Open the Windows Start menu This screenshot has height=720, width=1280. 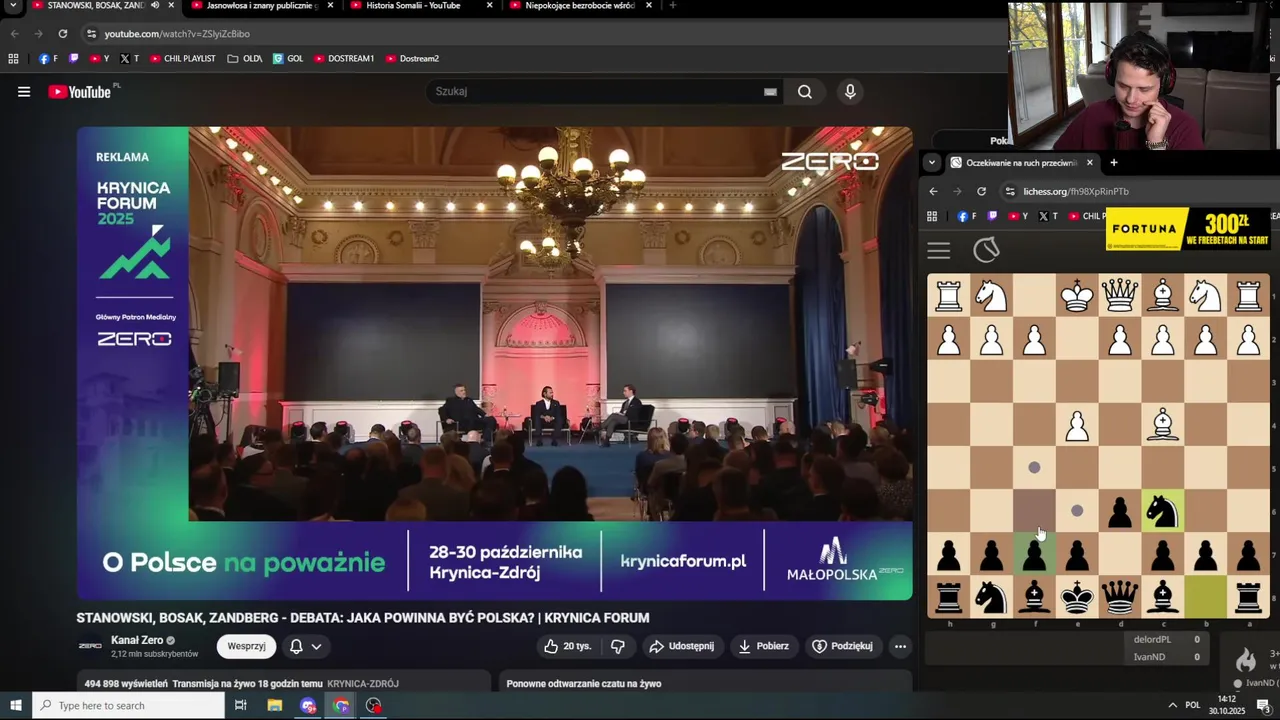[15, 706]
